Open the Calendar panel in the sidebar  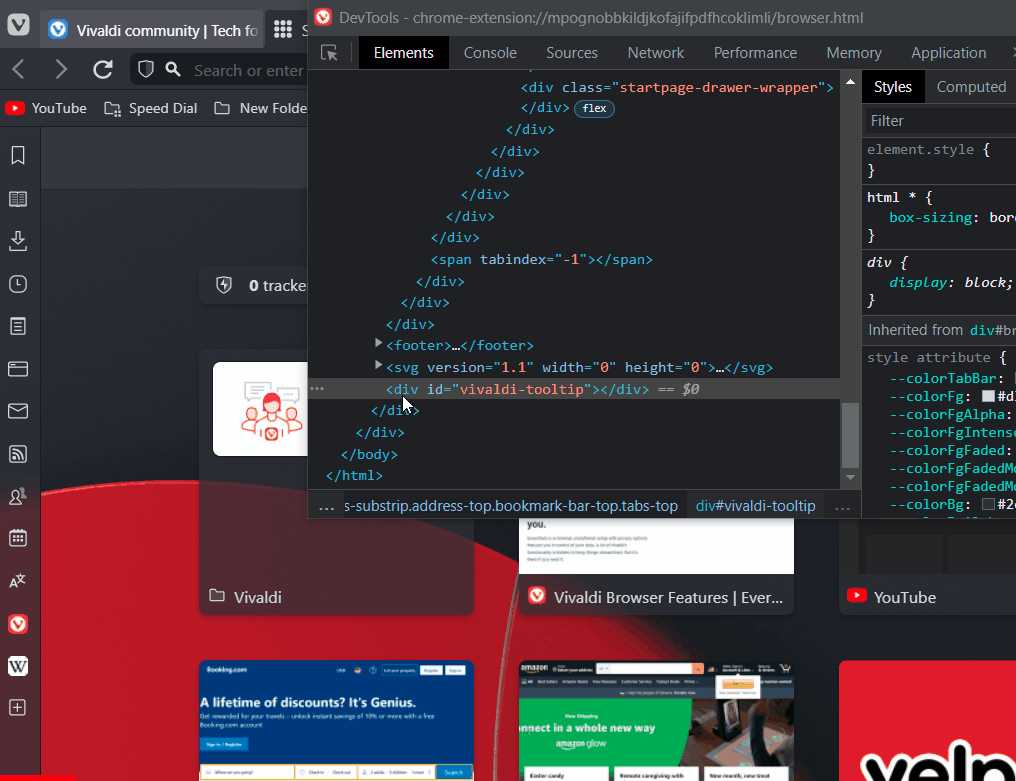point(18,538)
